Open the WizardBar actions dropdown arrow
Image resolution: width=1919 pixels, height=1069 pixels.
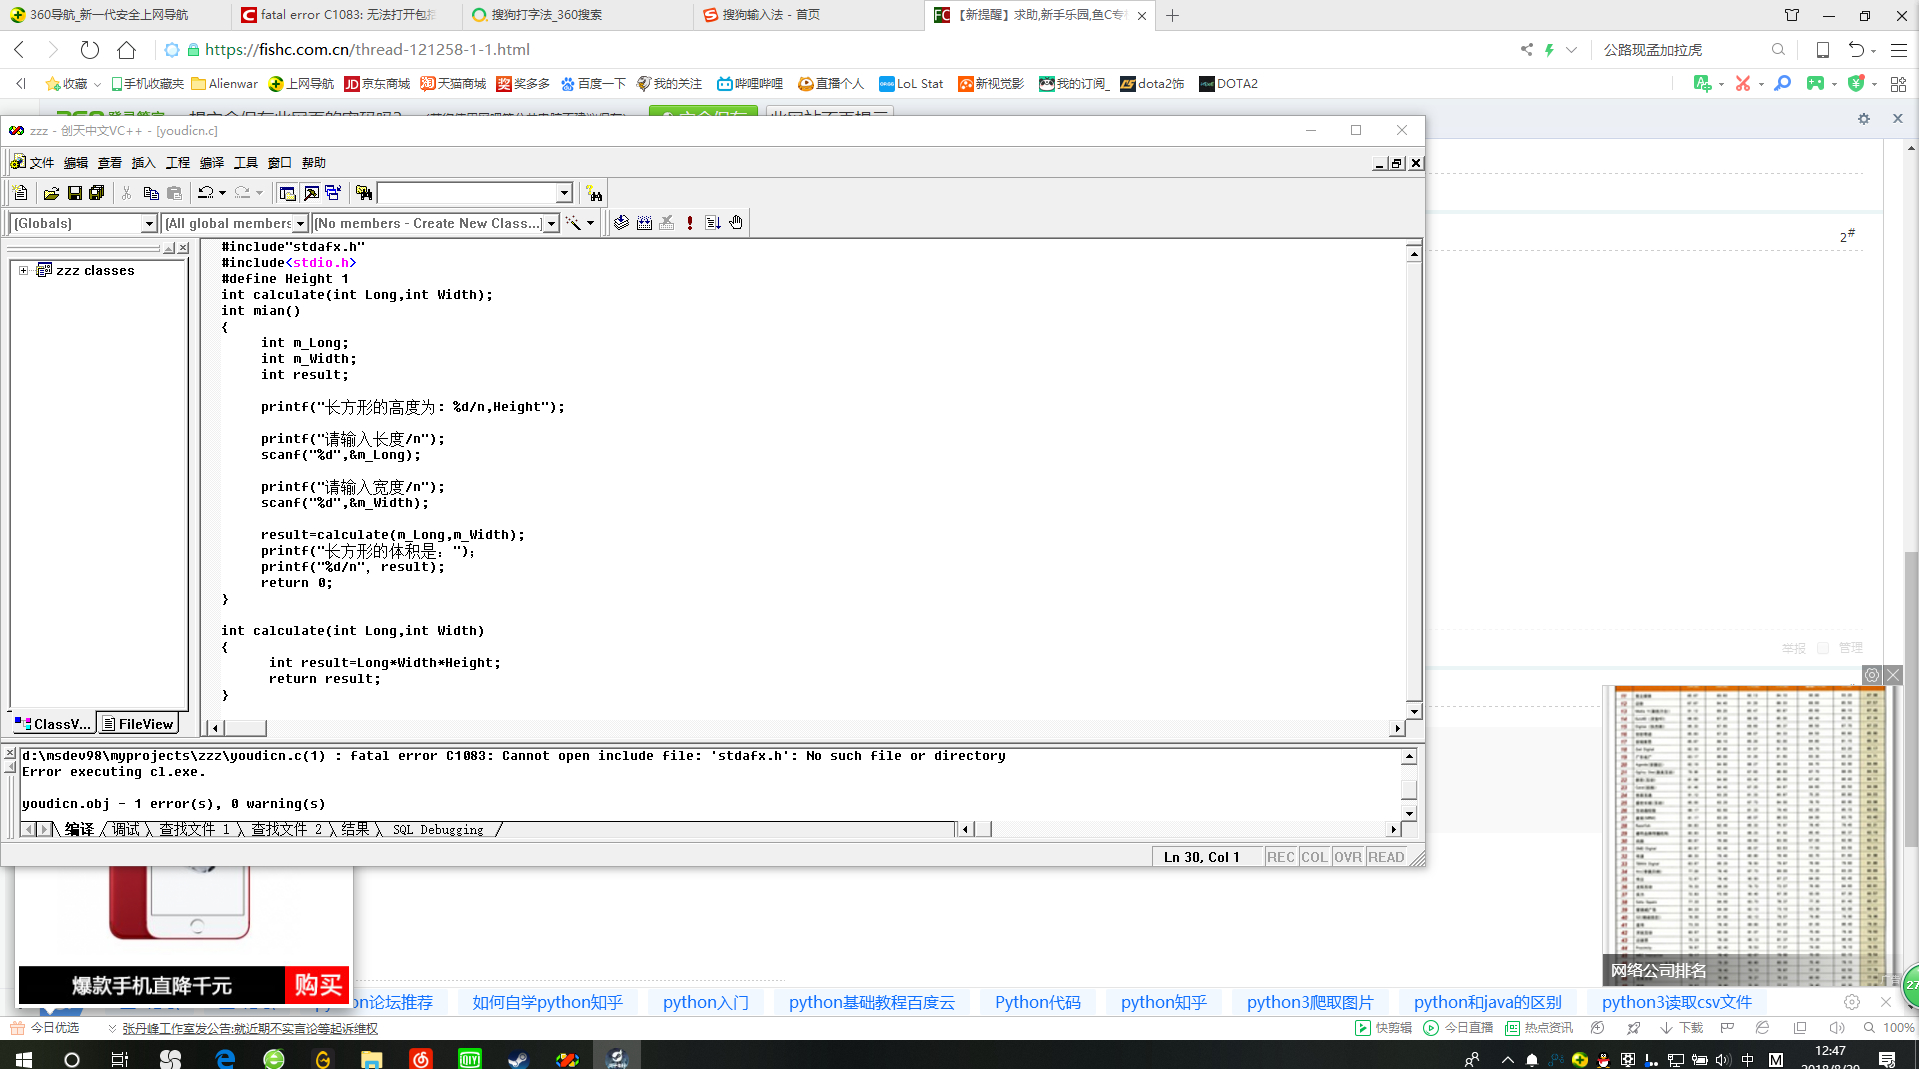pyautogui.click(x=590, y=223)
